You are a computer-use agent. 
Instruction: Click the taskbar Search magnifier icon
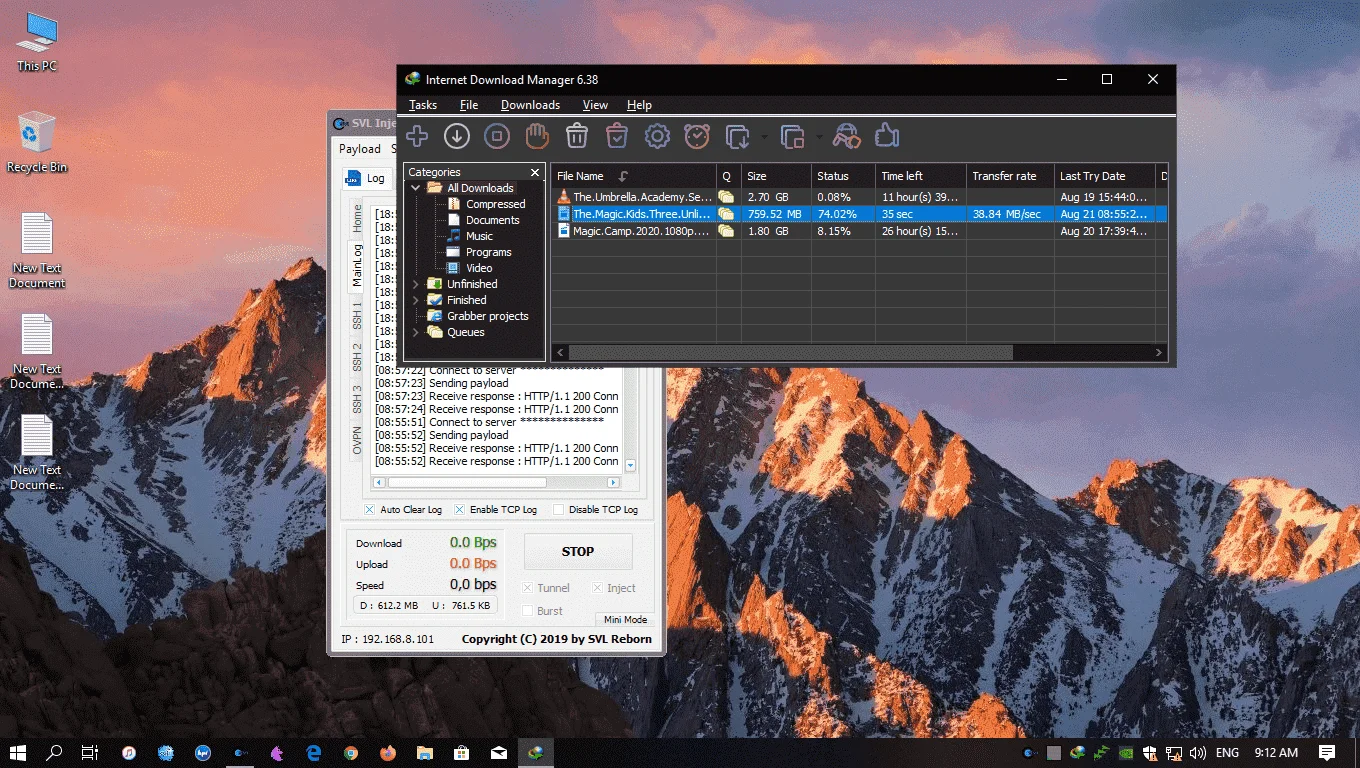pyautogui.click(x=54, y=752)
